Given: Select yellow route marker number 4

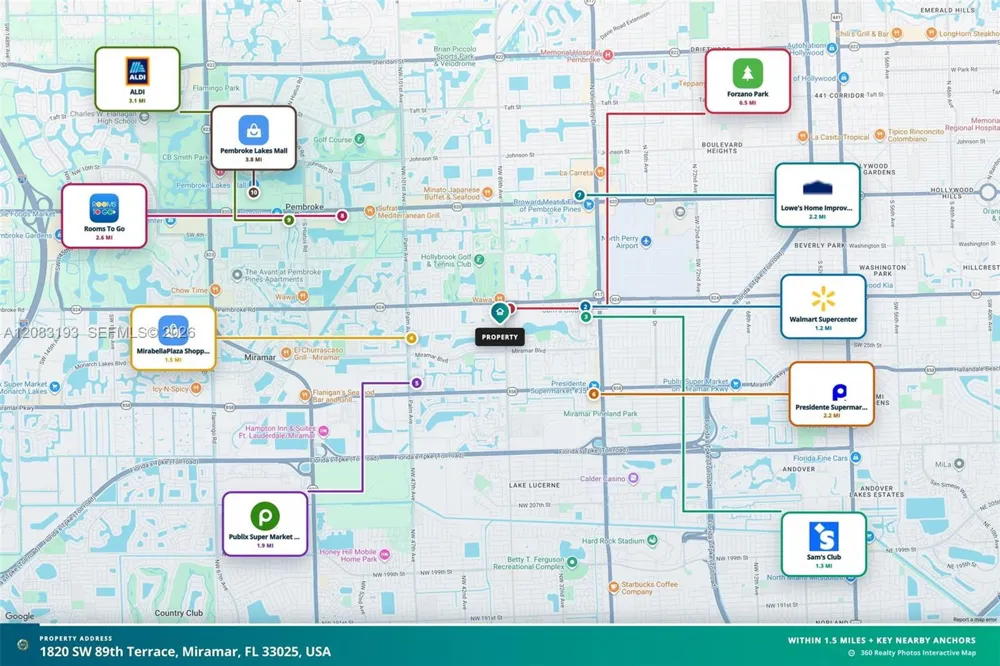Looking at the screenshot, I should [x=411, y=338].
